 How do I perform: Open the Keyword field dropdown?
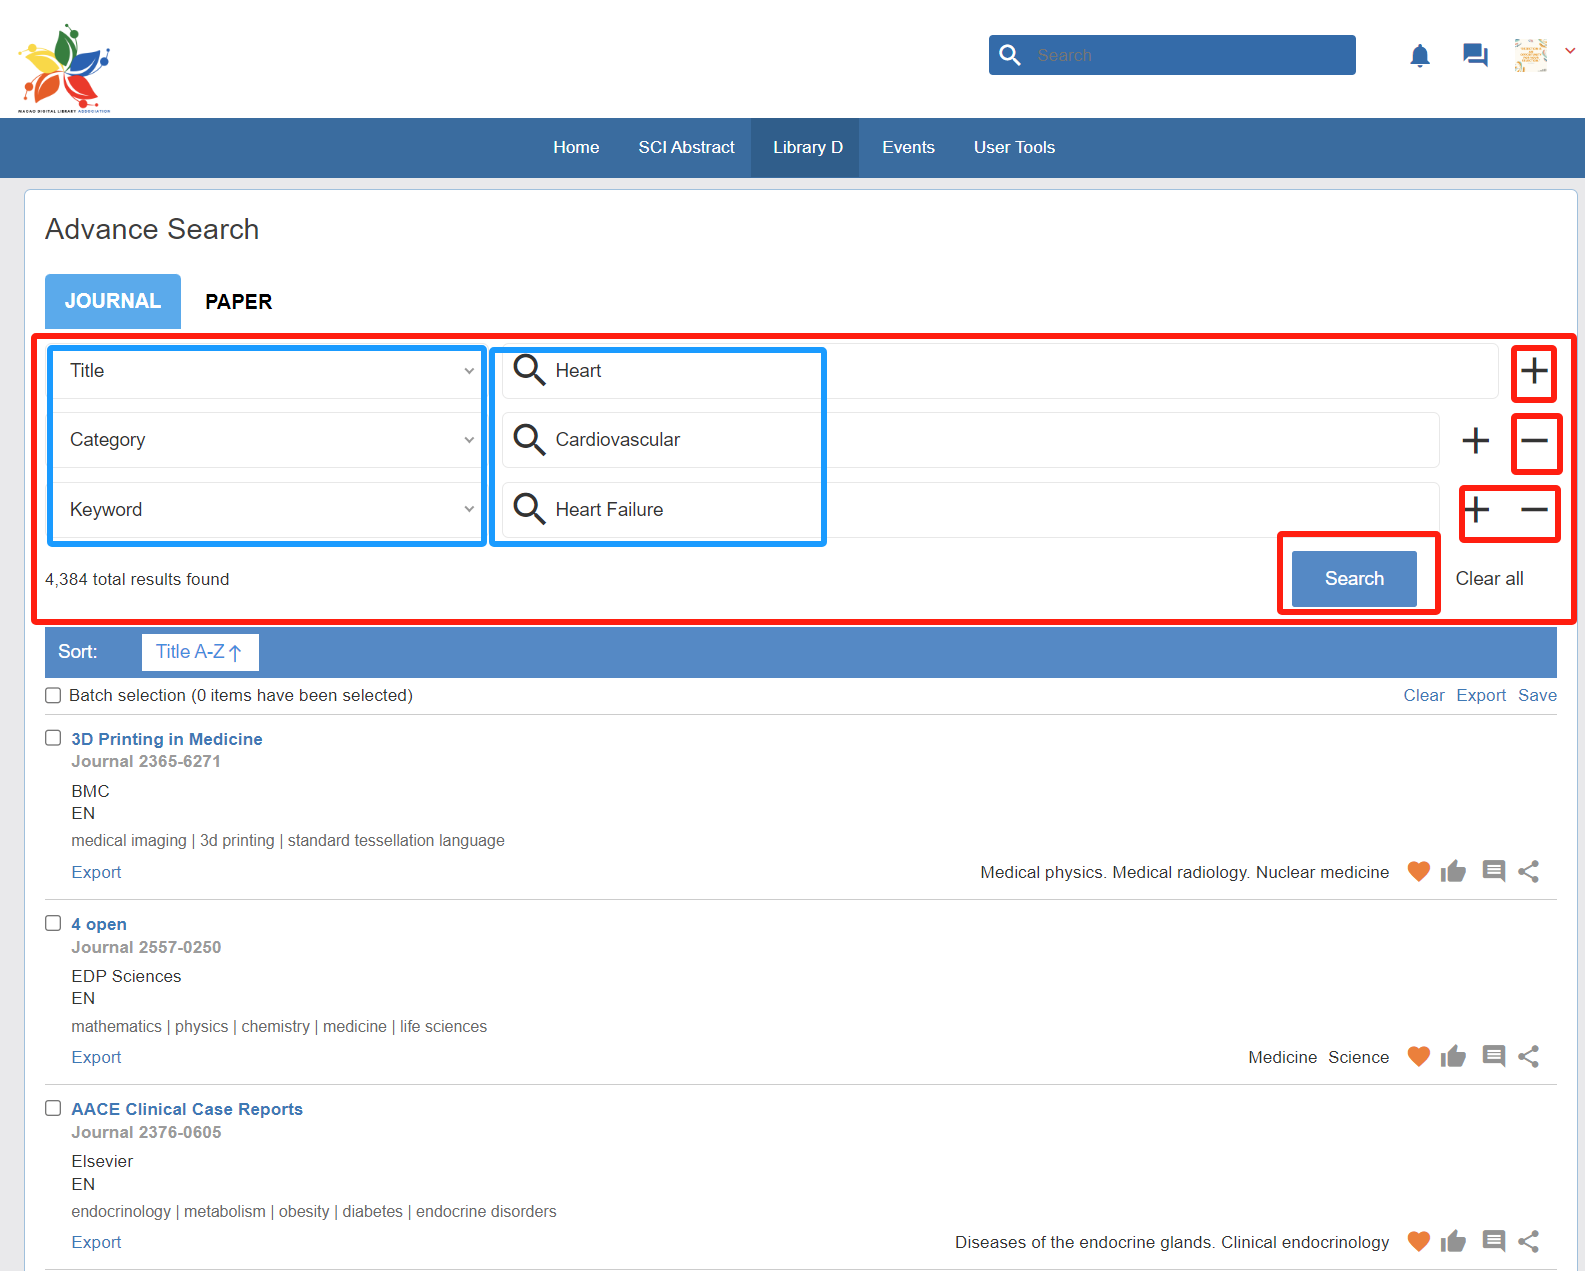pyautogui.click(x=267, y=510)
